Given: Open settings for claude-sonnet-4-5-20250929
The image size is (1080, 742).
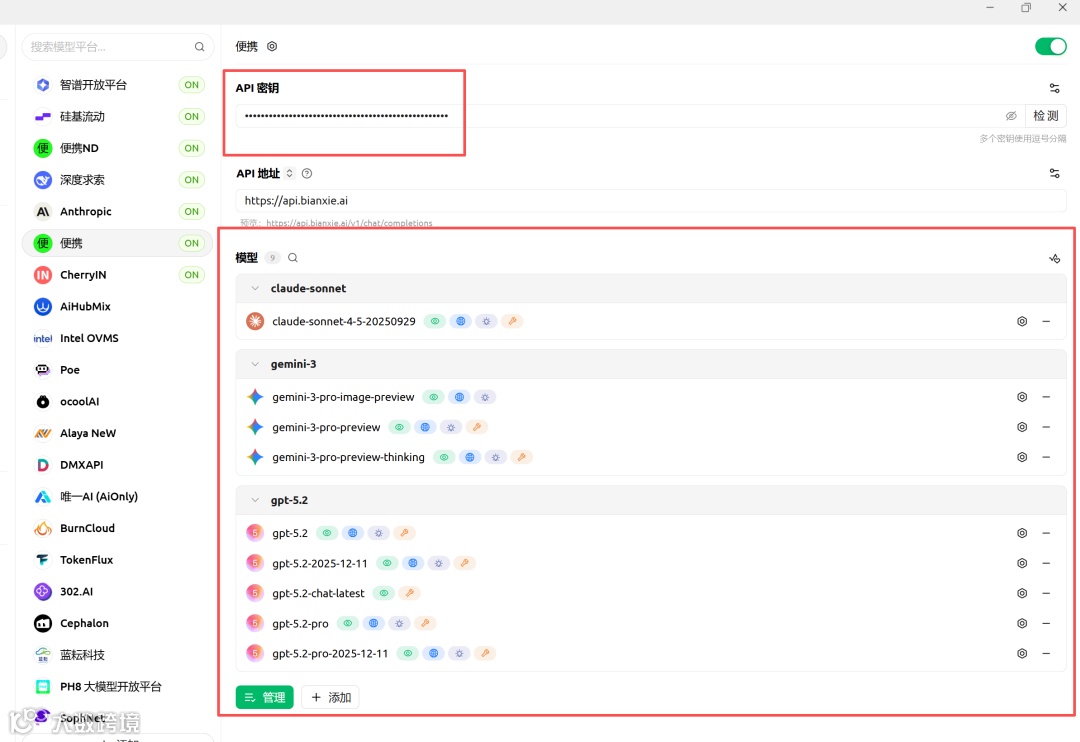Looking at the screenshot, I should click(x=1022, y=321).
